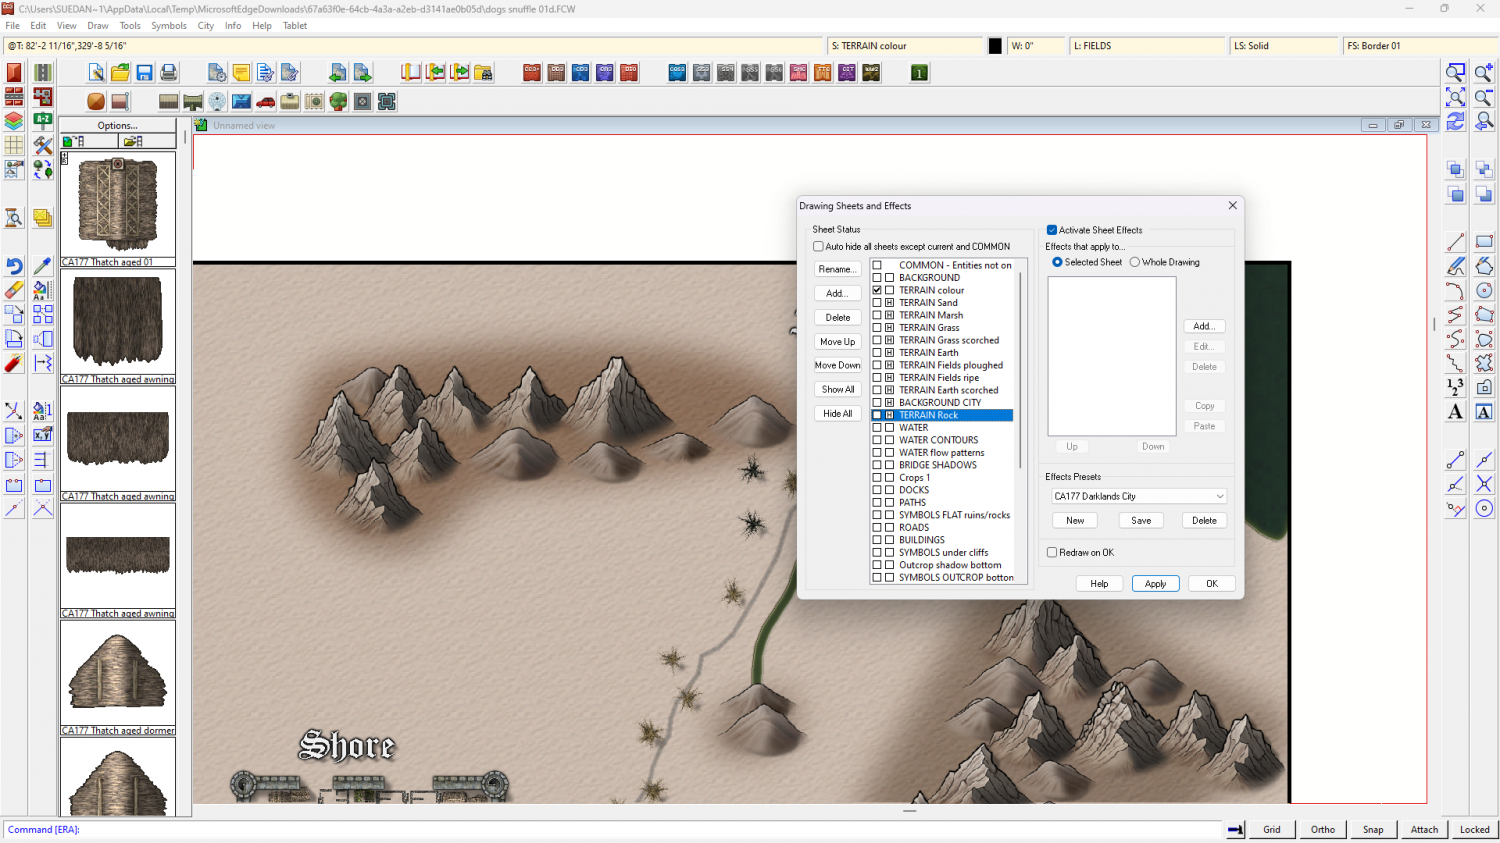
Task: Open the Symbols menu
Action: [169, 26]
